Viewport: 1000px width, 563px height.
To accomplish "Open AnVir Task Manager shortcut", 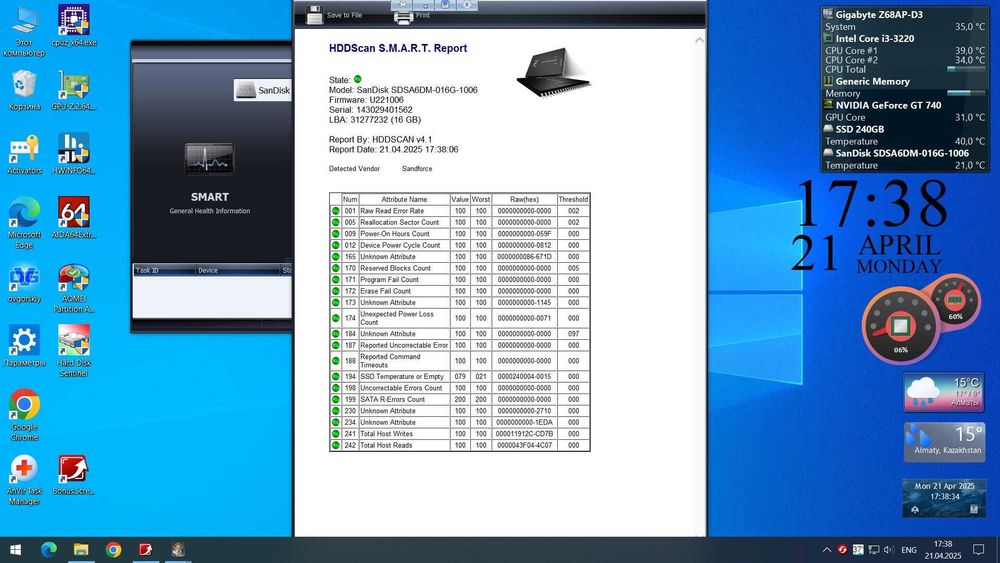I will point(24,480).
